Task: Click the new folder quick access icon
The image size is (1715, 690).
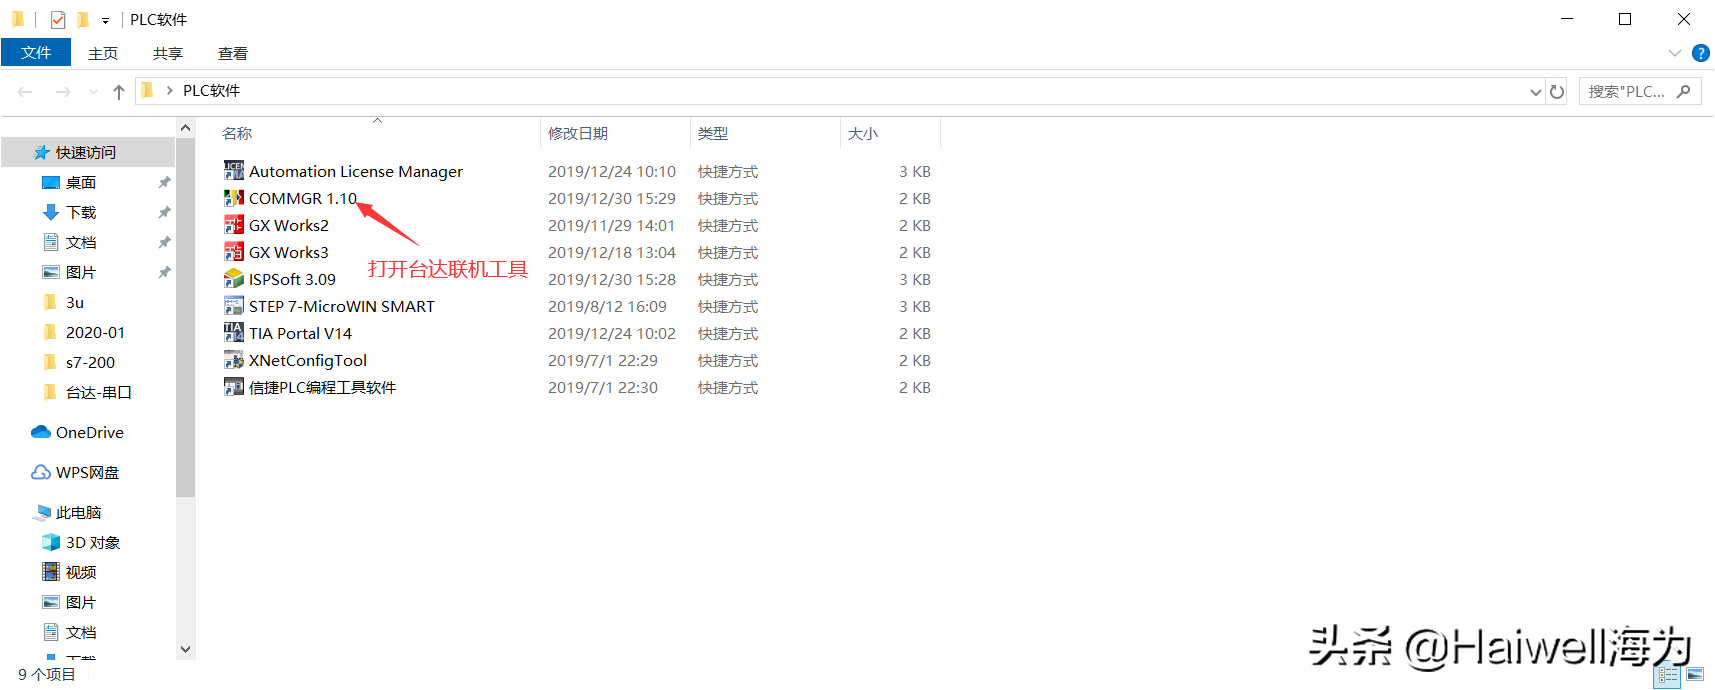Action: click(x=83, y=19)
